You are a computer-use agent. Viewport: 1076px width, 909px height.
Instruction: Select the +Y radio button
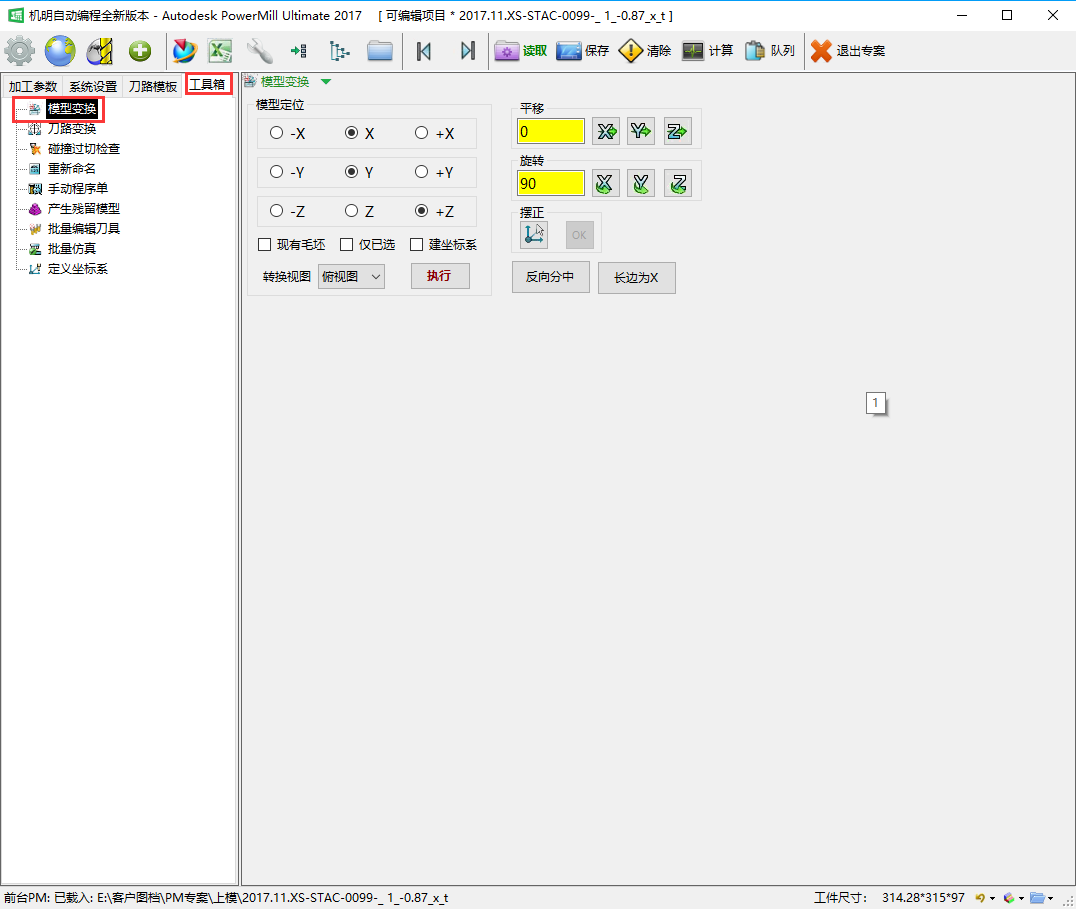(421, 172)
